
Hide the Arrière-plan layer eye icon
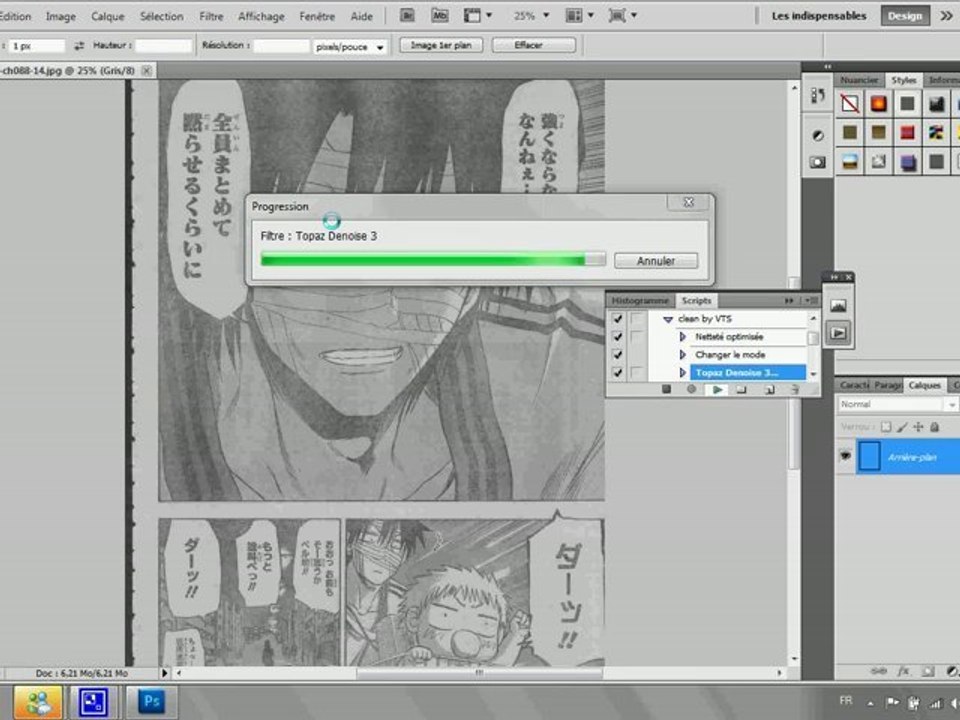click(846, 456)
